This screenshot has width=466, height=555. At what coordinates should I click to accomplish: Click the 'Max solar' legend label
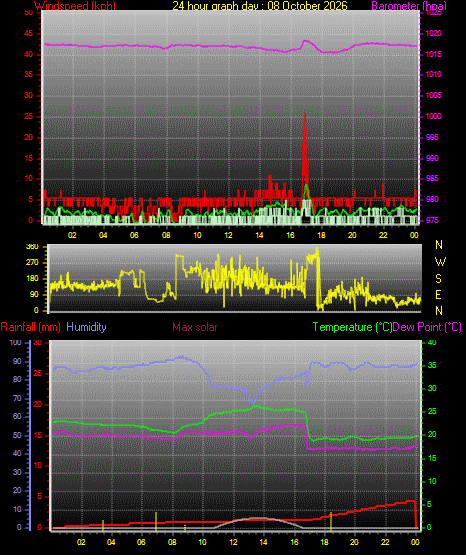coord(195,327)
